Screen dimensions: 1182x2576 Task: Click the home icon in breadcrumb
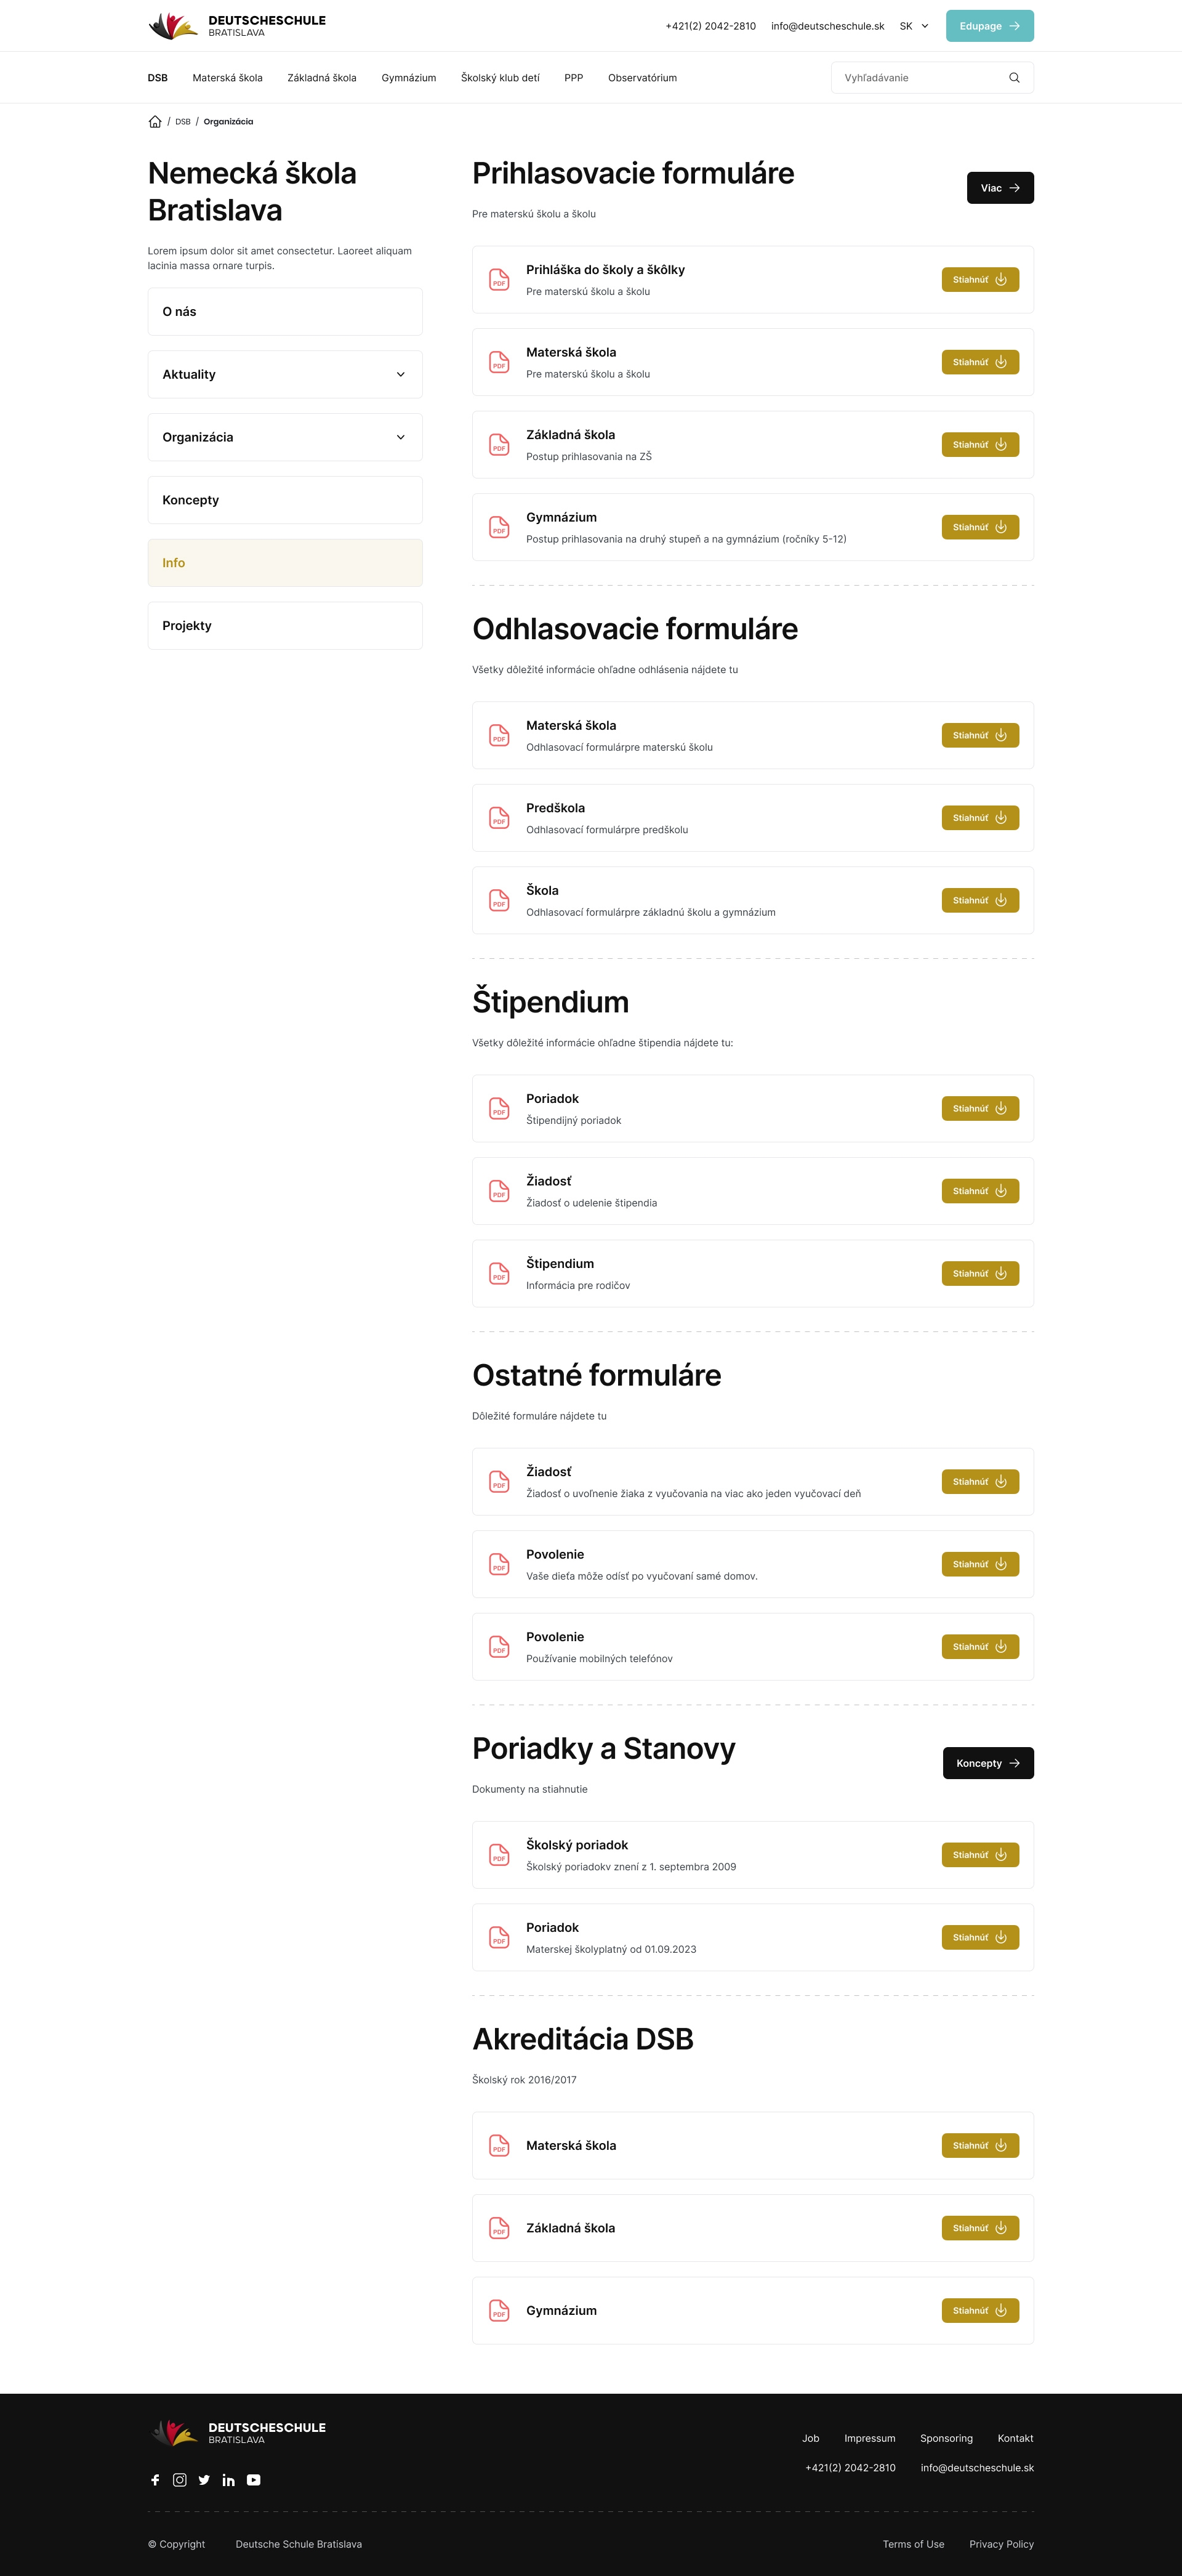[155, 122]
